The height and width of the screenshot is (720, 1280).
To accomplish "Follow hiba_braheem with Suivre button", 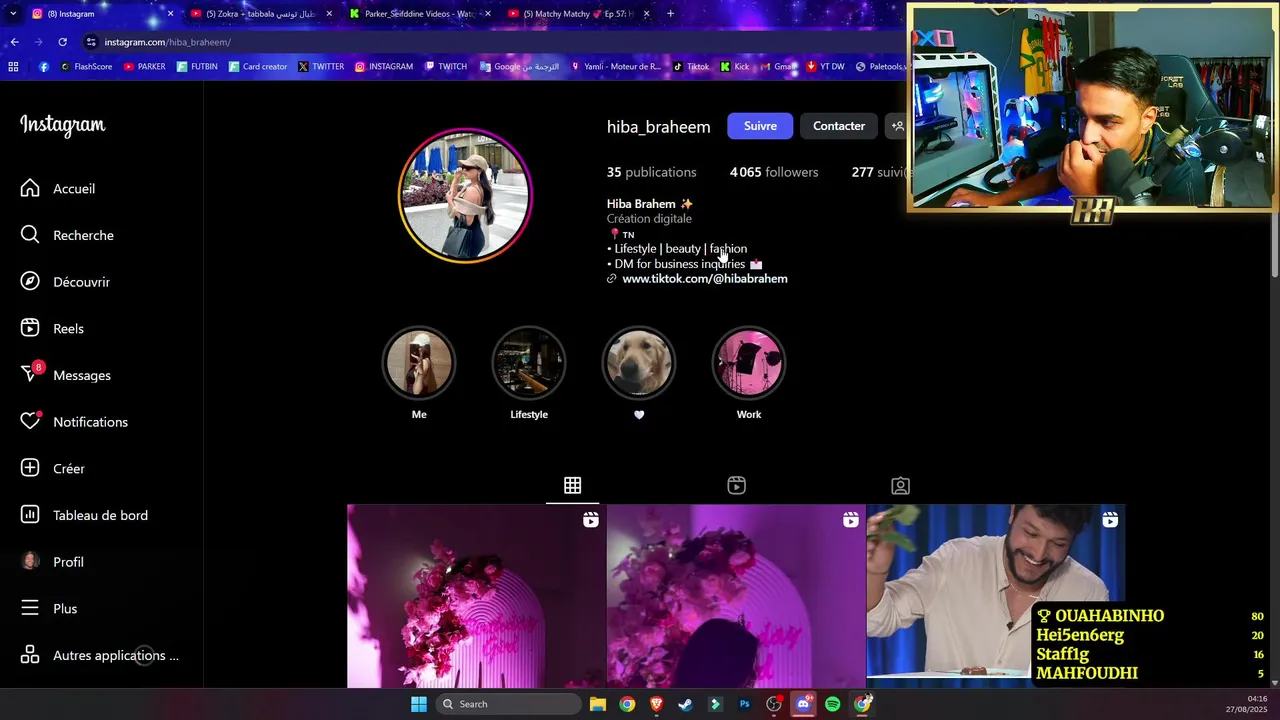I will [x=760, y=126].
